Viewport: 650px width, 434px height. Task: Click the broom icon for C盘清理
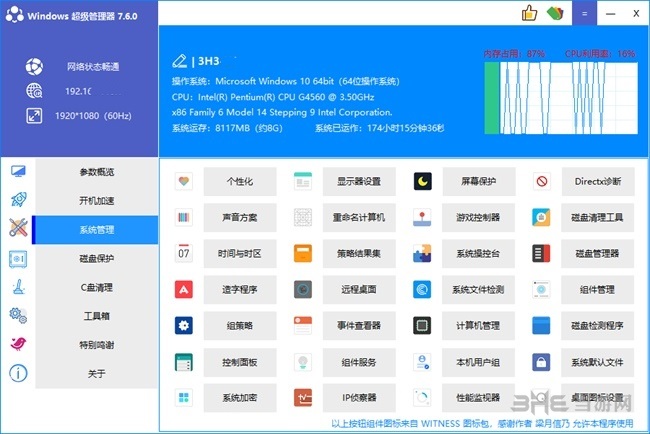18,287
